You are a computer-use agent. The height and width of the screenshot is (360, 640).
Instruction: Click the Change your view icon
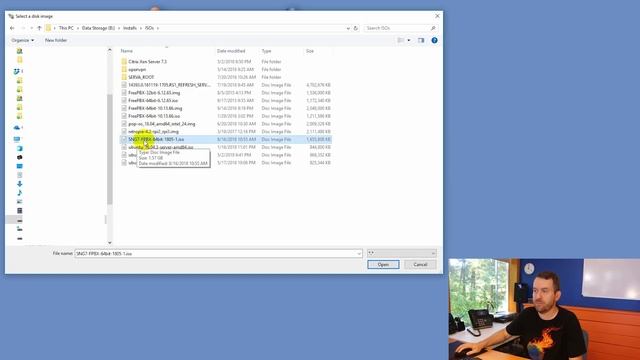click(401, 40)
